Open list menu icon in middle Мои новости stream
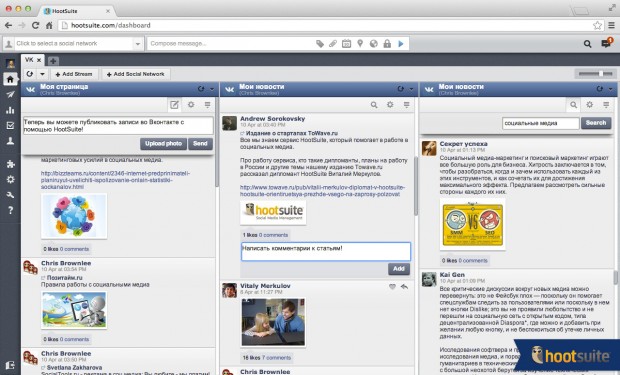The height and width of the screenshot is (375, 620). 407,105
